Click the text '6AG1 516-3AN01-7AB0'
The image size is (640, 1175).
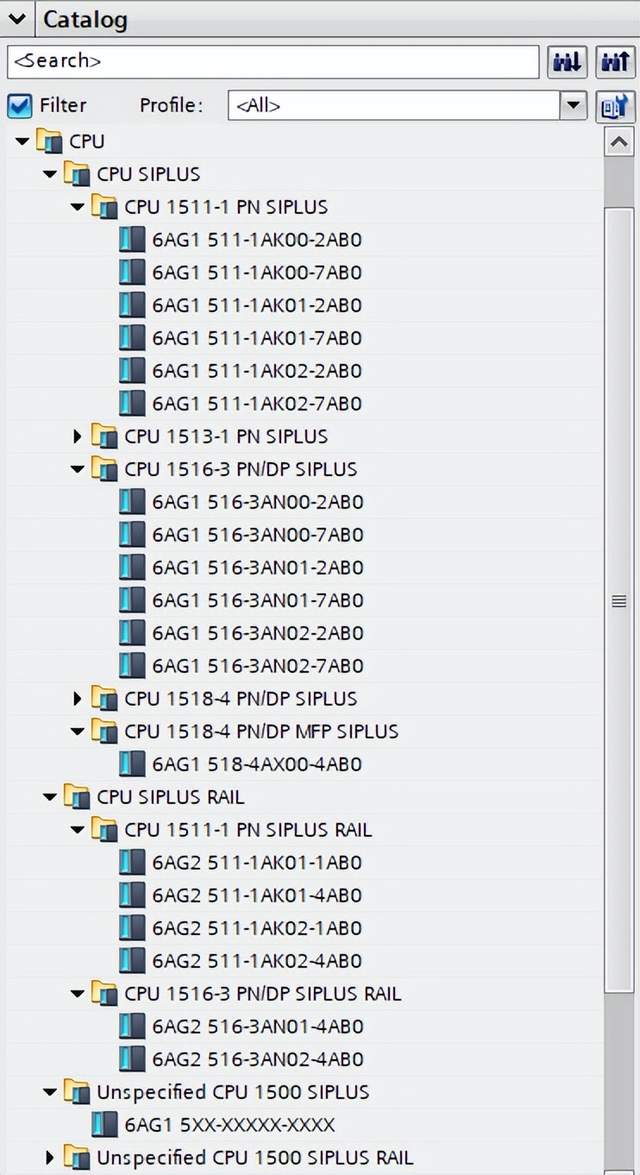tap(258, 600)
